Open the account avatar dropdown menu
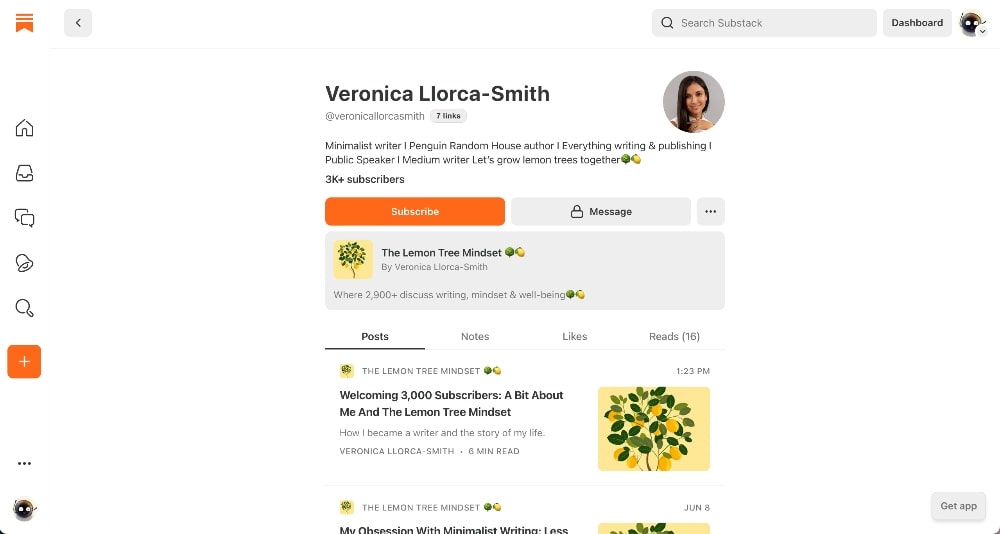 click(x=973, y=24)
